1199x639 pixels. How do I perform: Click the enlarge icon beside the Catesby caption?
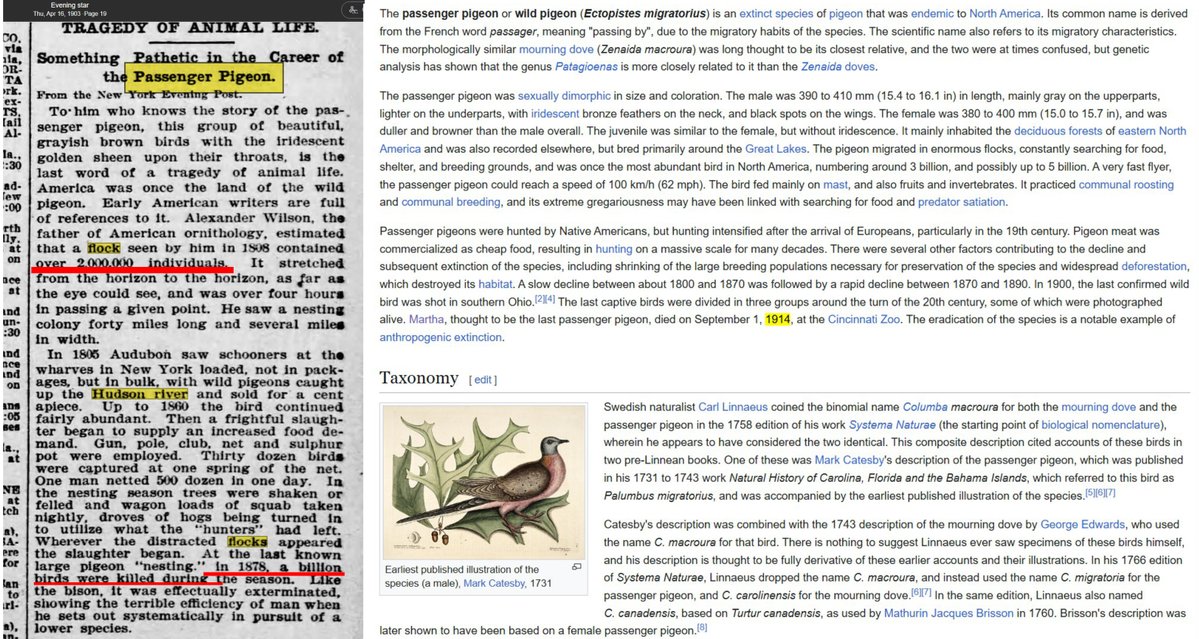[577, 567]
